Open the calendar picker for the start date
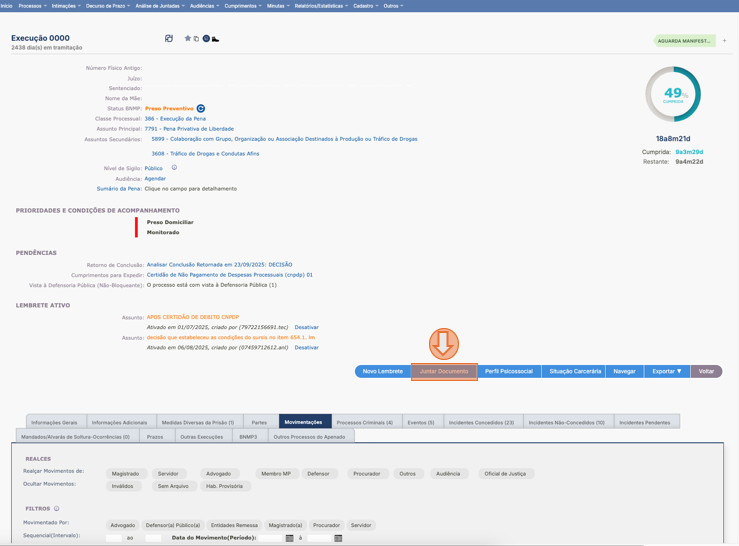This screenshot has height=546, width=739. (290, 538)
